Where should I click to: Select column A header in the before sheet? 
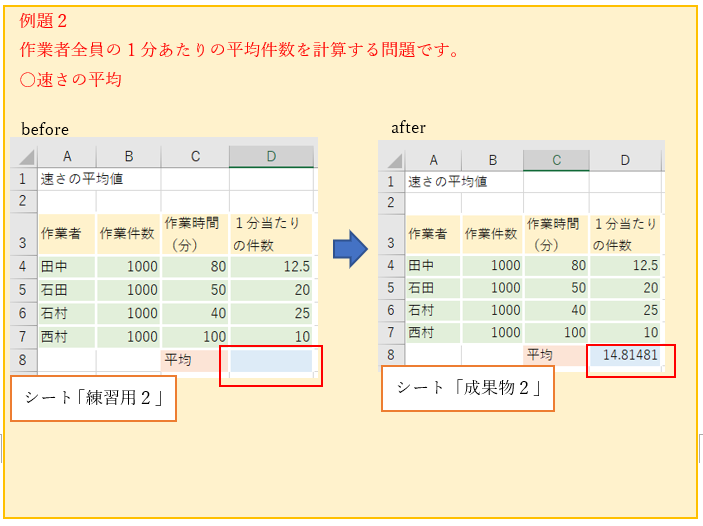(66, 156)
